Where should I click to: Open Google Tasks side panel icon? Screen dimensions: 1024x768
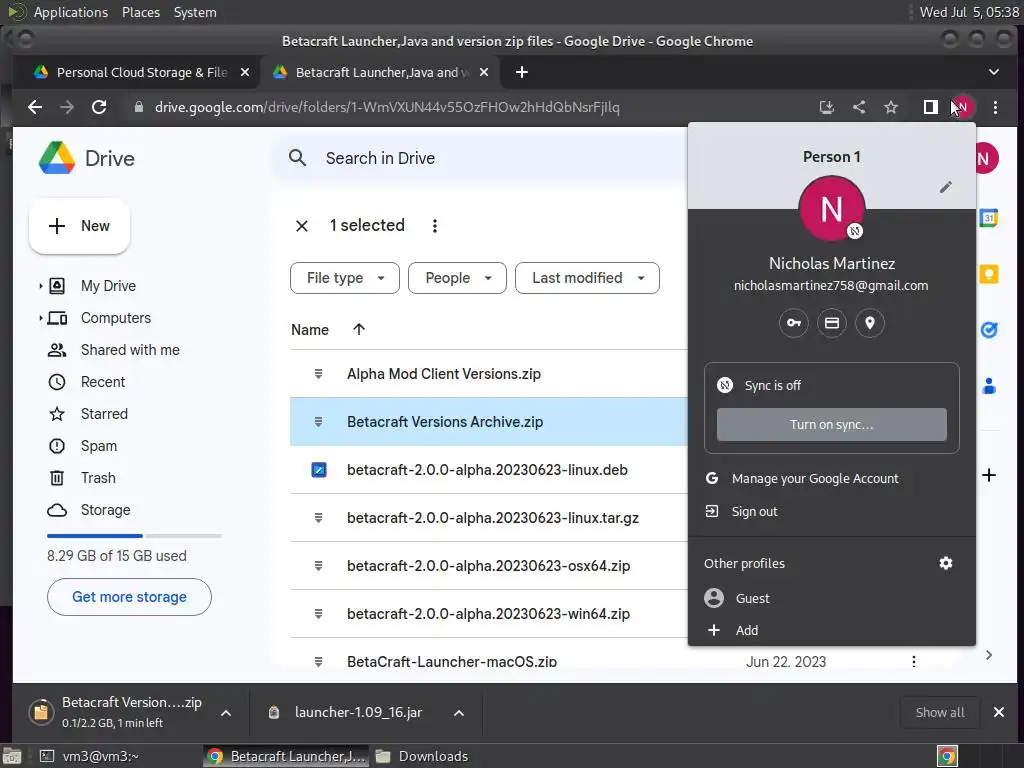(x=989, y=330)
